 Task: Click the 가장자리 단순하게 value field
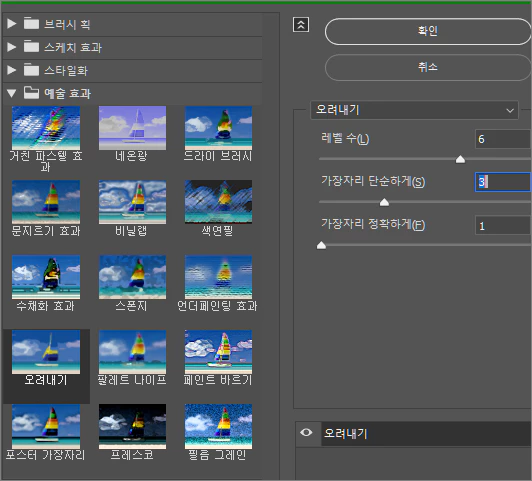coord(503,182)
